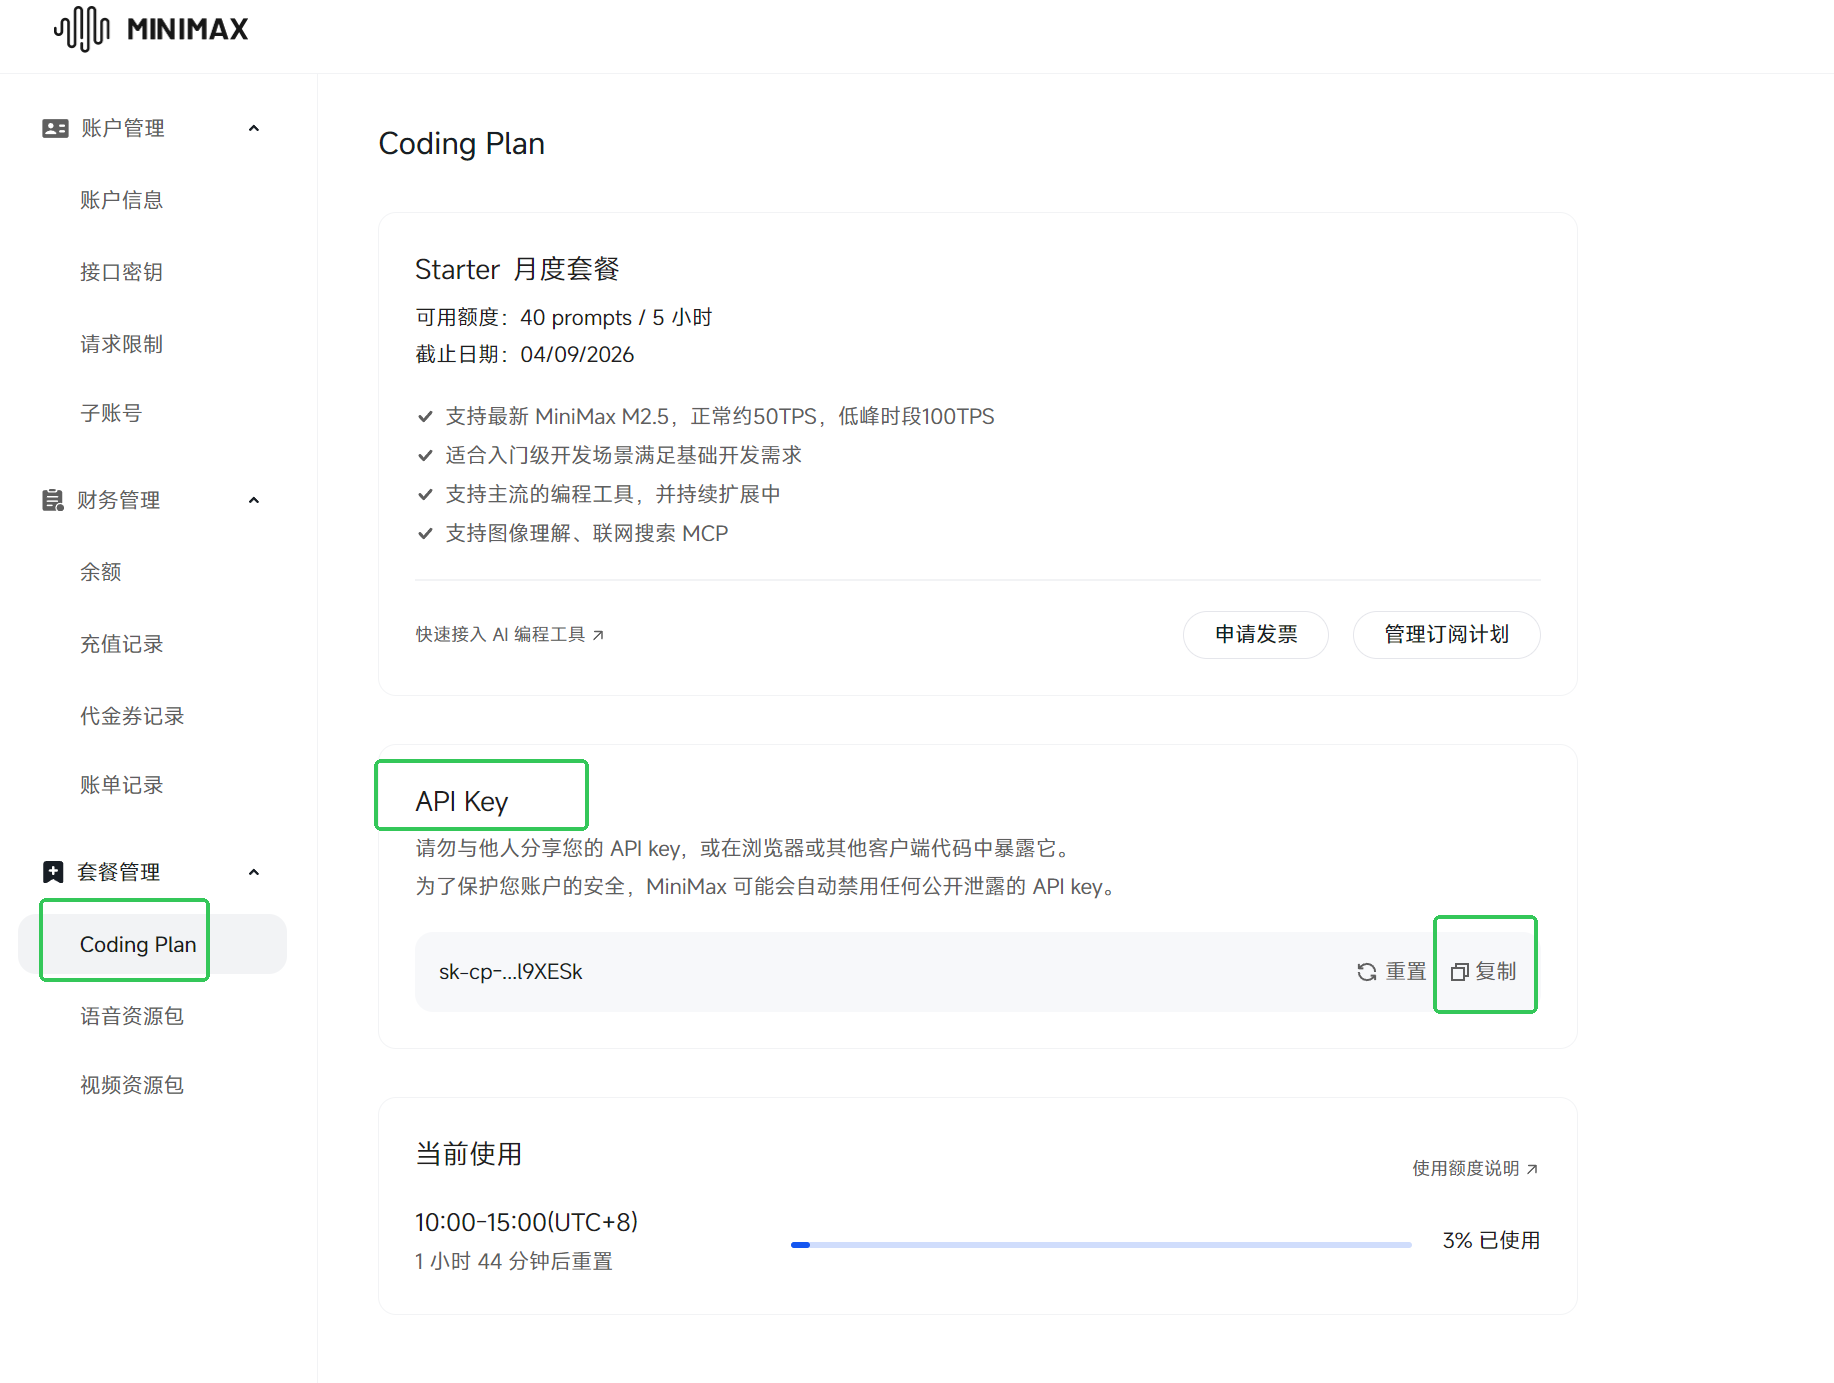Open 代金券记录 in the sidebar
Screen dimensions: 1834x1383
(132, 716)
